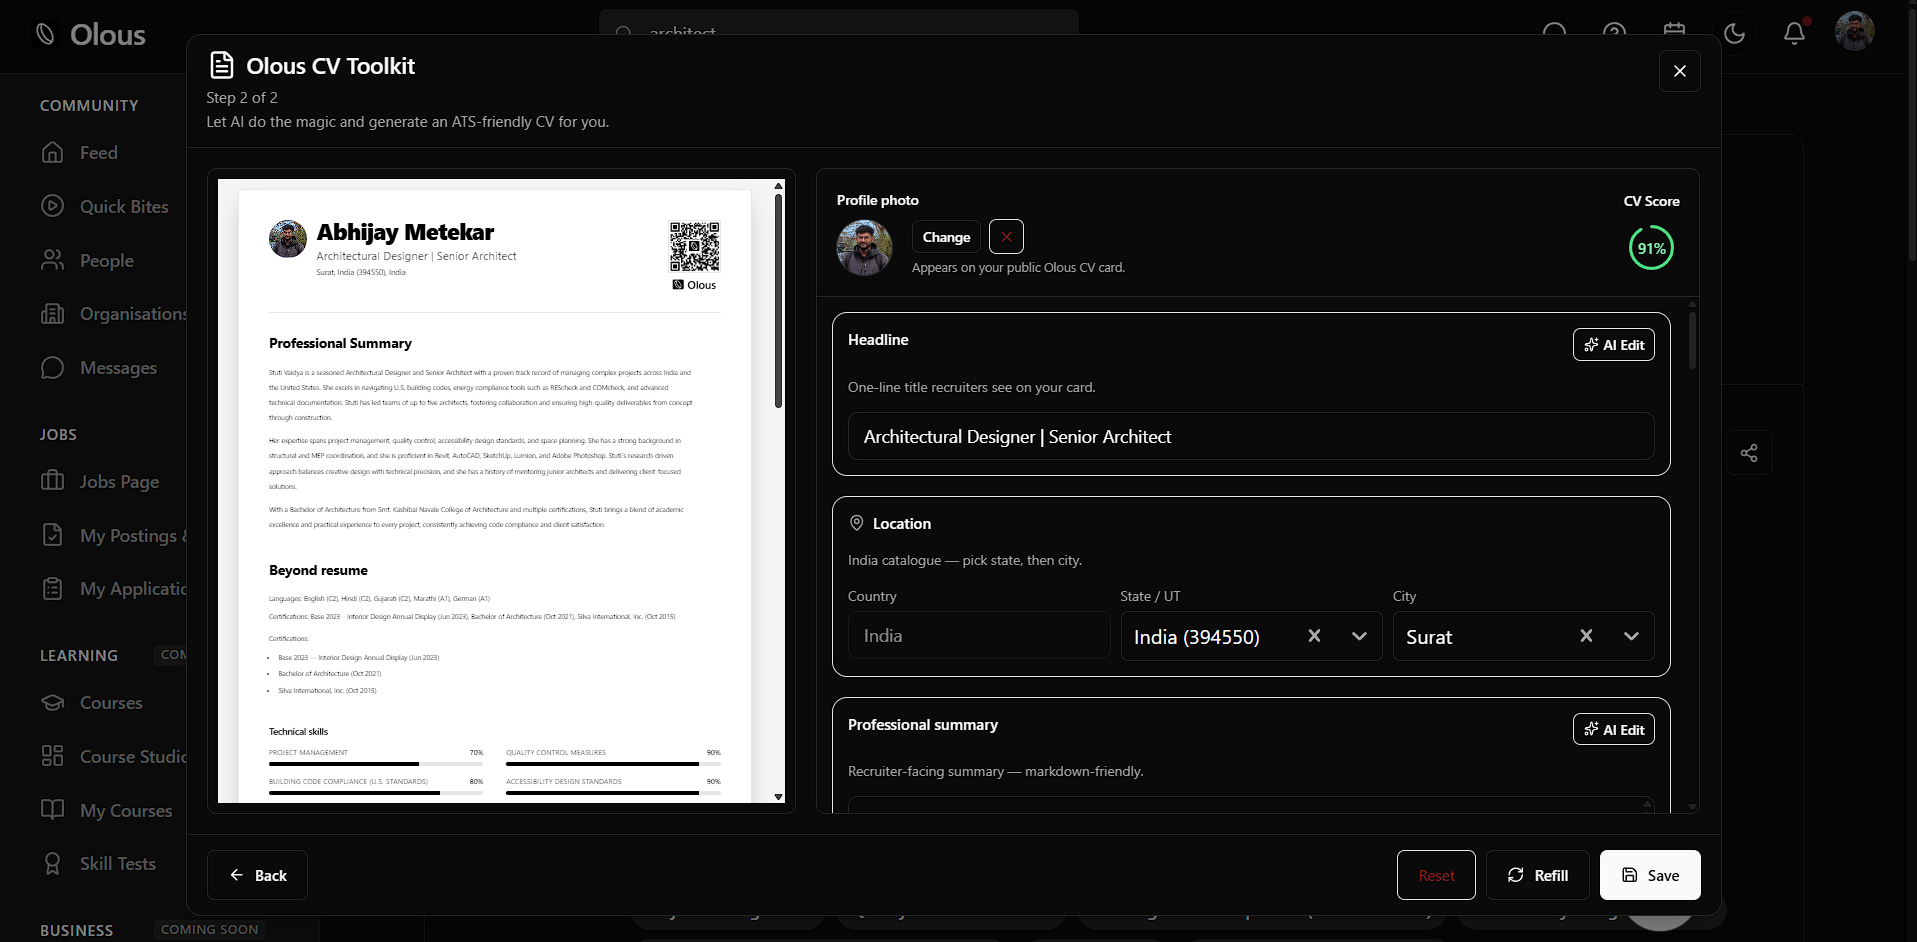Clear the State / UT selection
1917x942 pixels.
(1315, 636)
